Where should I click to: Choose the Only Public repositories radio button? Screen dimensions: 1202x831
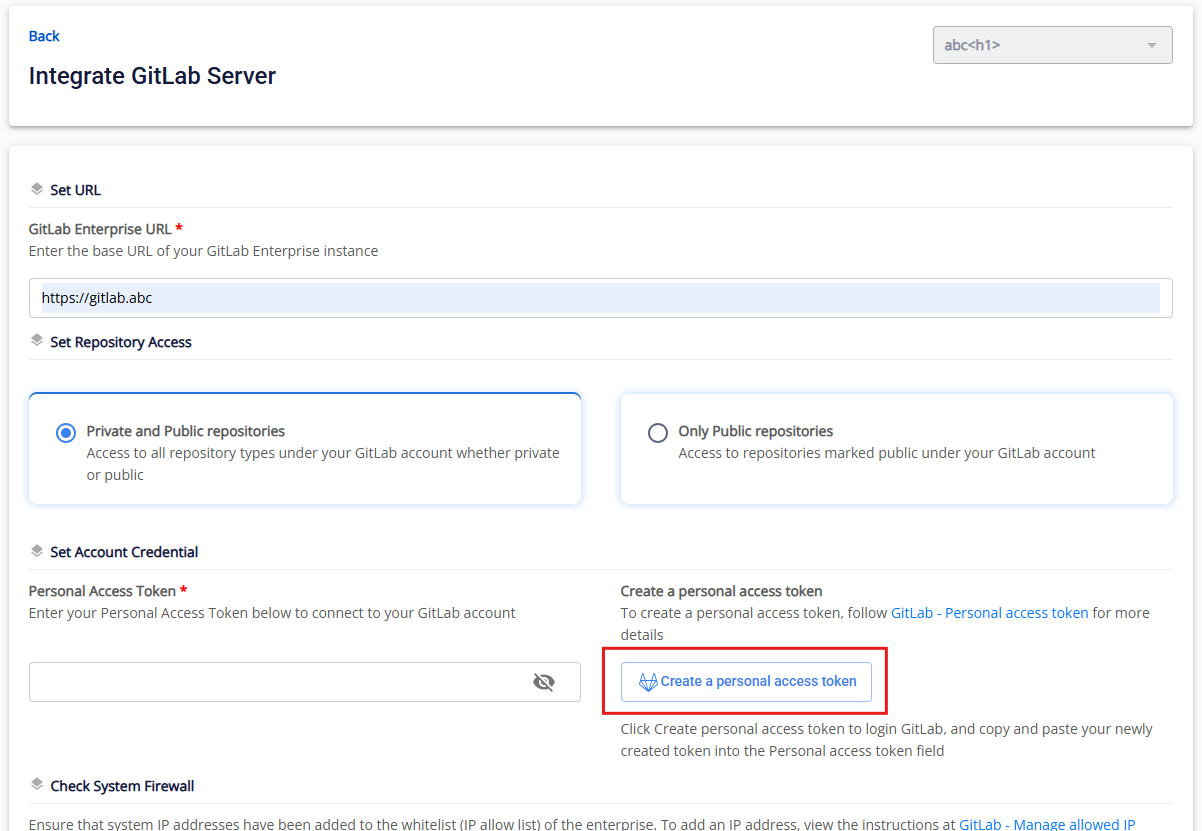tap(658, 433)
